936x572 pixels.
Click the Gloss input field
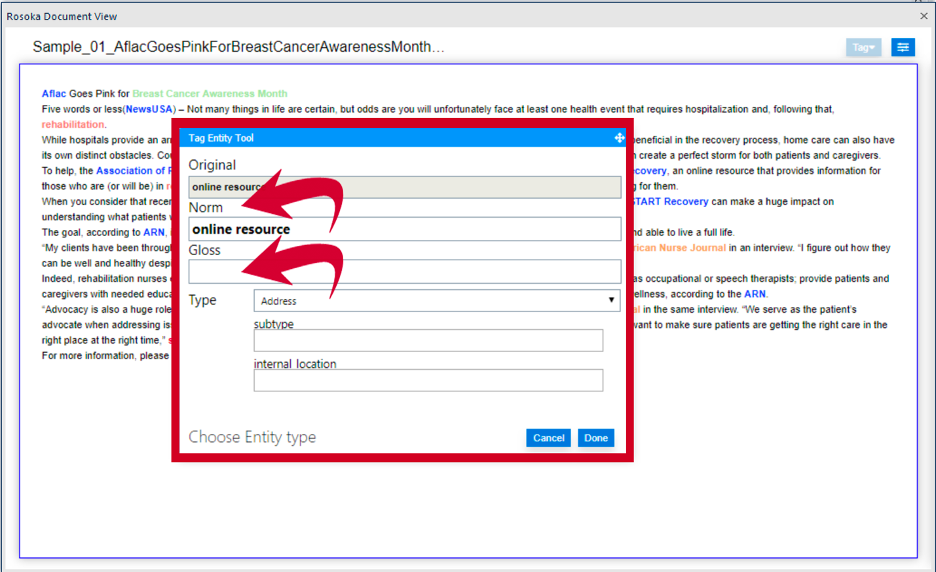(x=405, y=272)
